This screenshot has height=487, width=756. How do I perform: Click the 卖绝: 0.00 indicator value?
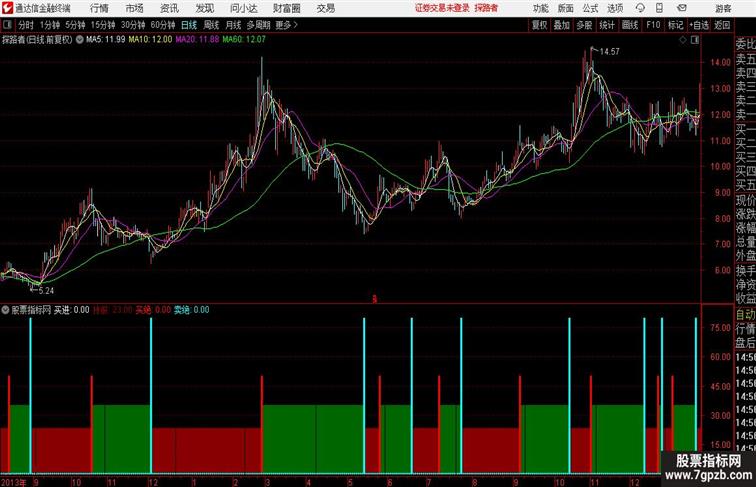[x=191, y=310]
